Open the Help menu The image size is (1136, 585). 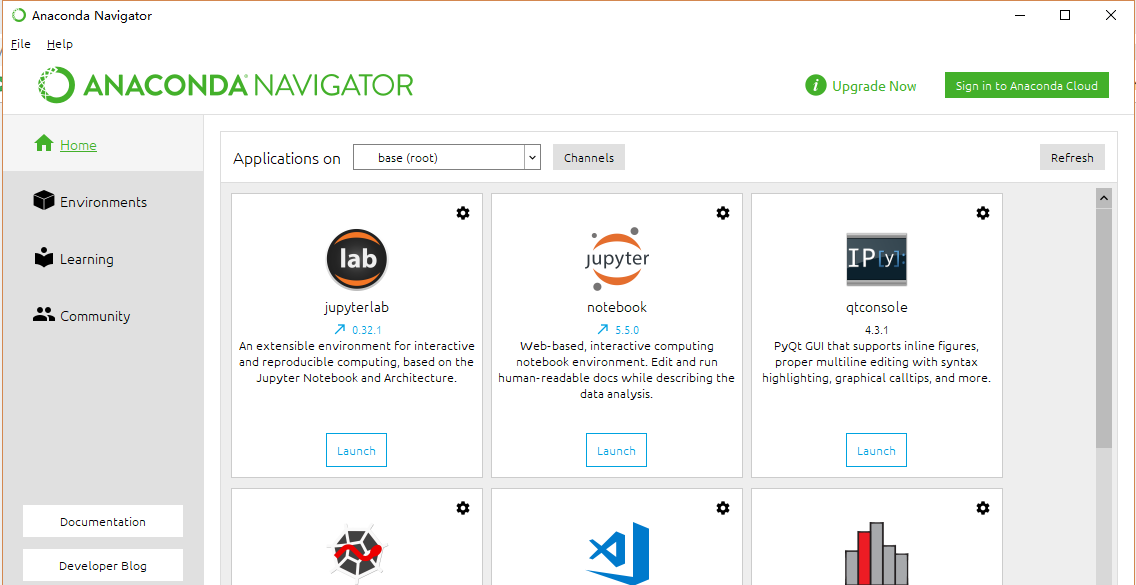pyautogui.click(x=59, y=43)
